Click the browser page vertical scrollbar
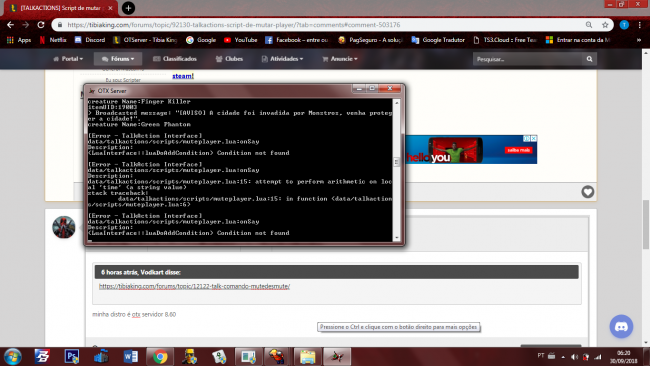This screenshot has height=366, width=650. pos(646,224)
